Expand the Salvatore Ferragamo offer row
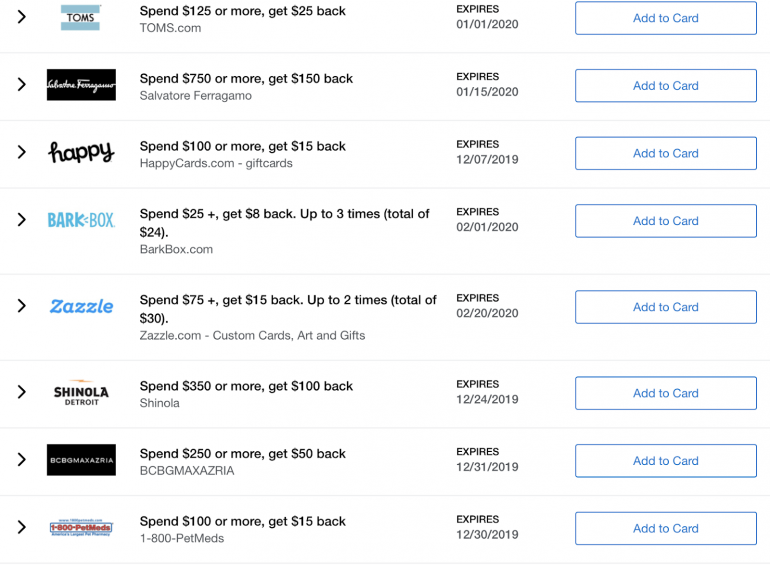Screen dimensions: 770x565 coord(21,85)
